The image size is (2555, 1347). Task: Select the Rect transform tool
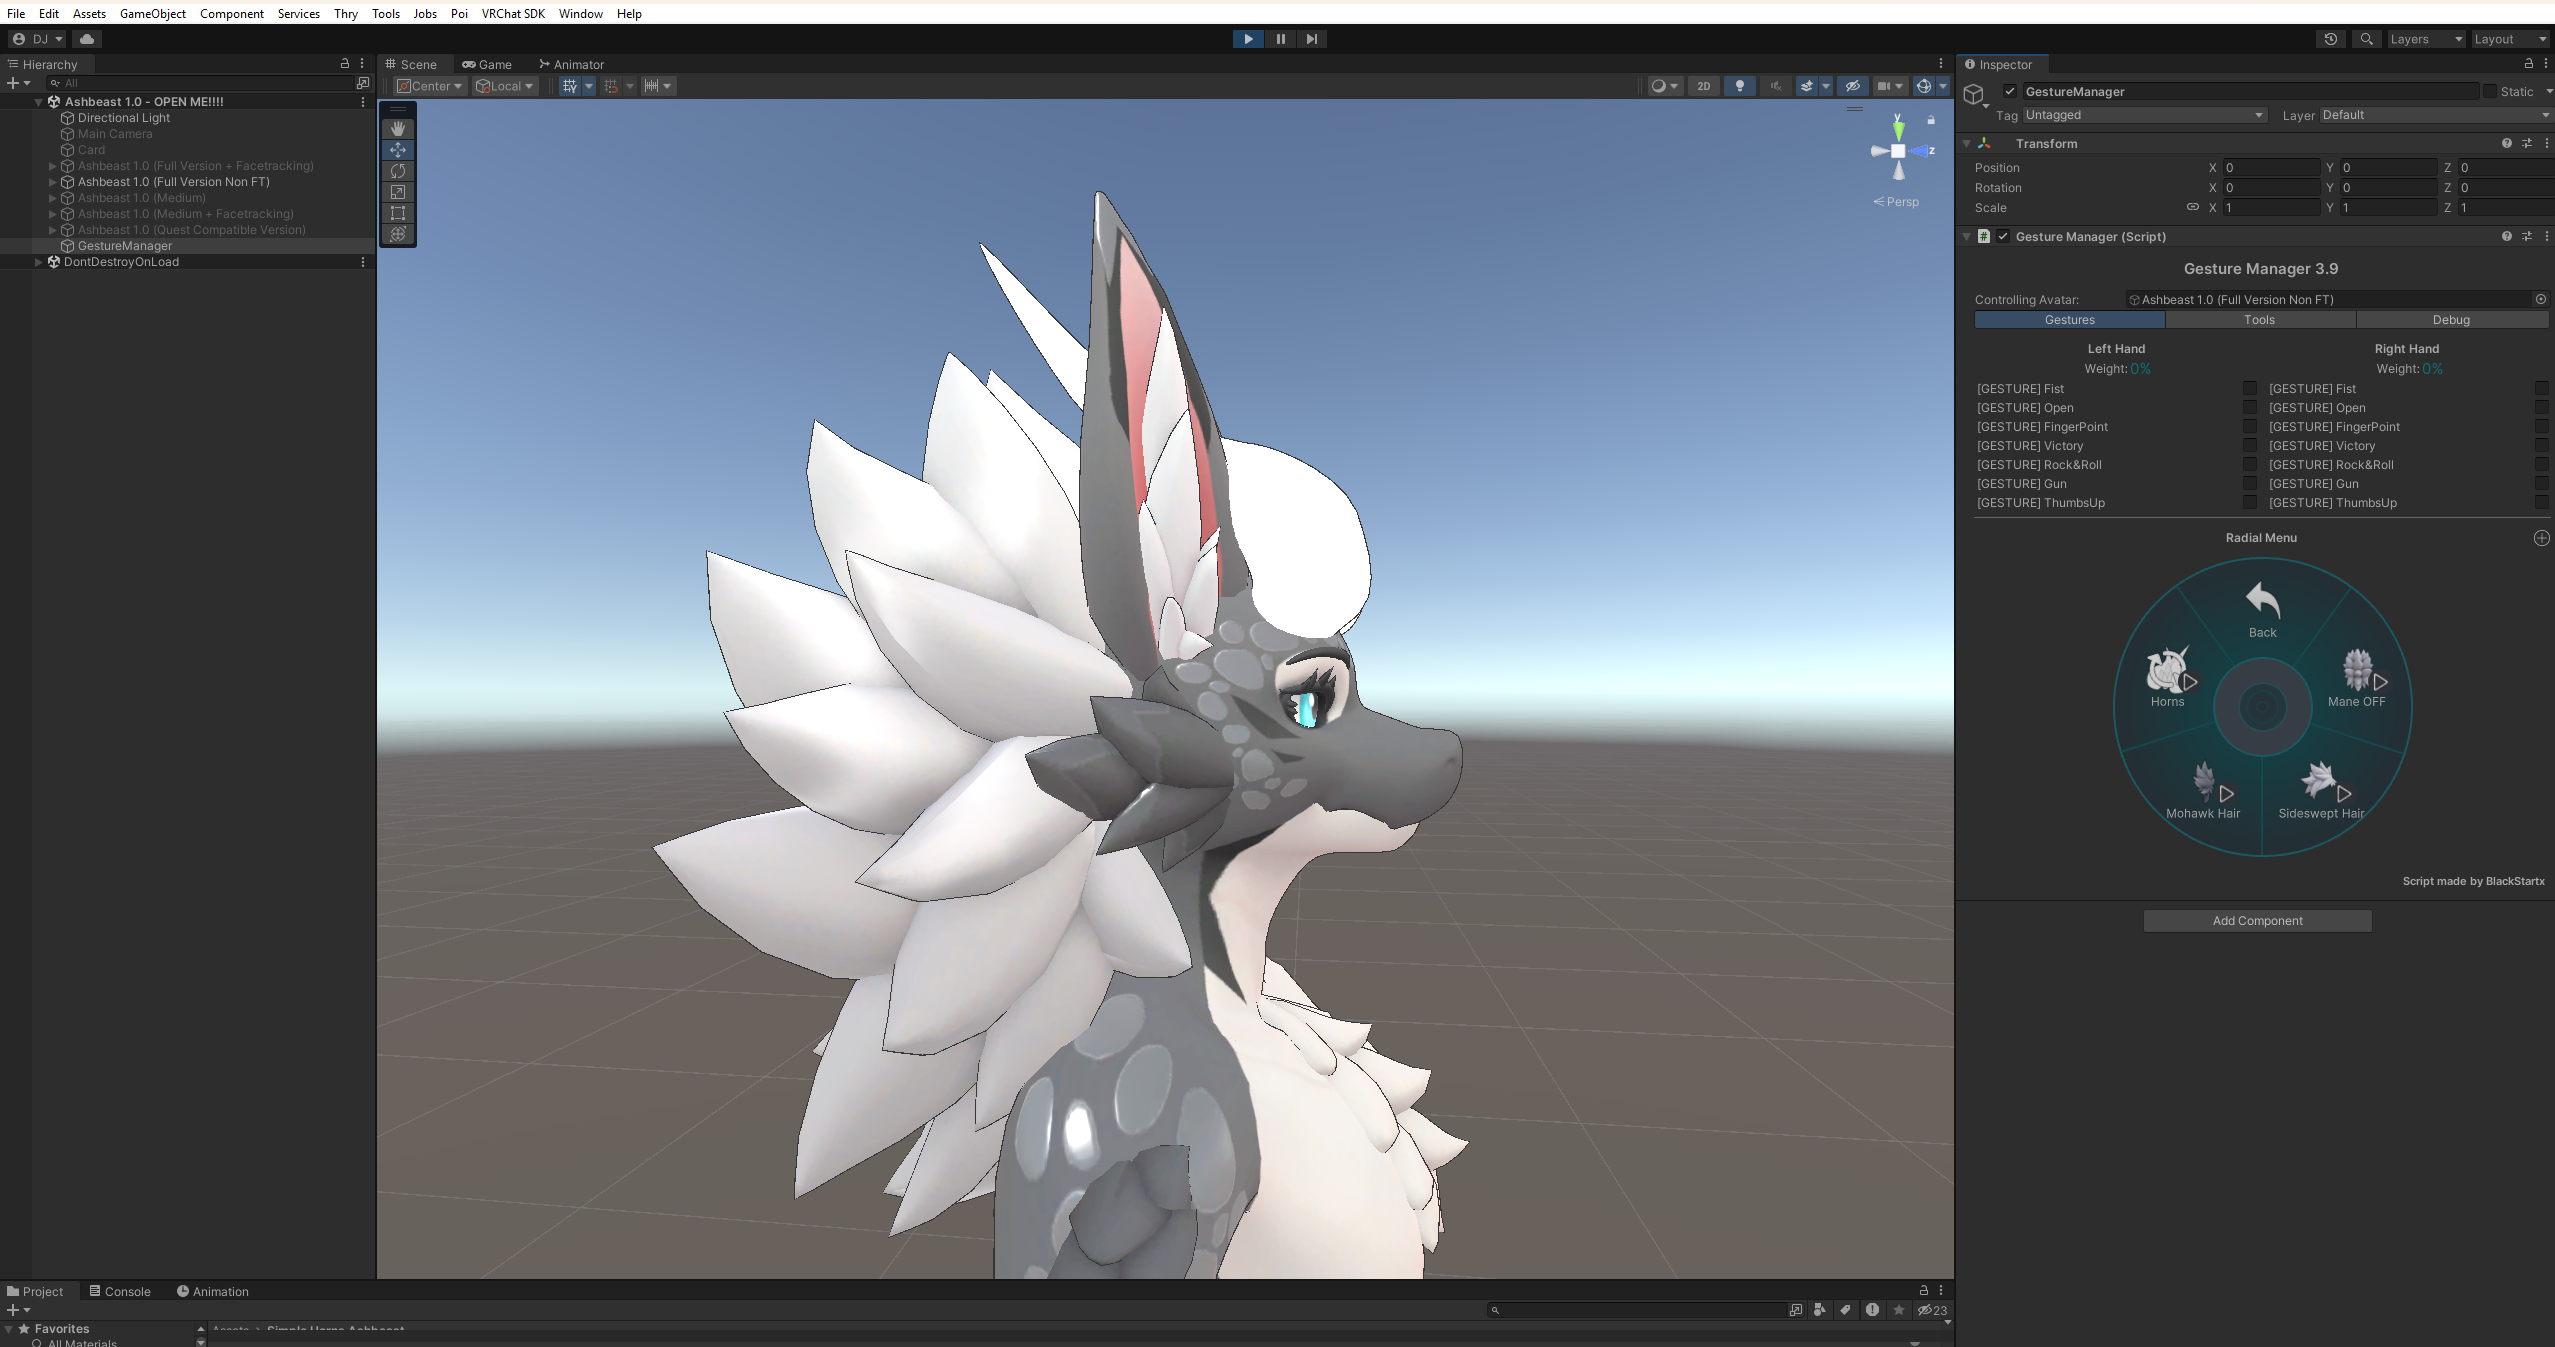point(398,213)
